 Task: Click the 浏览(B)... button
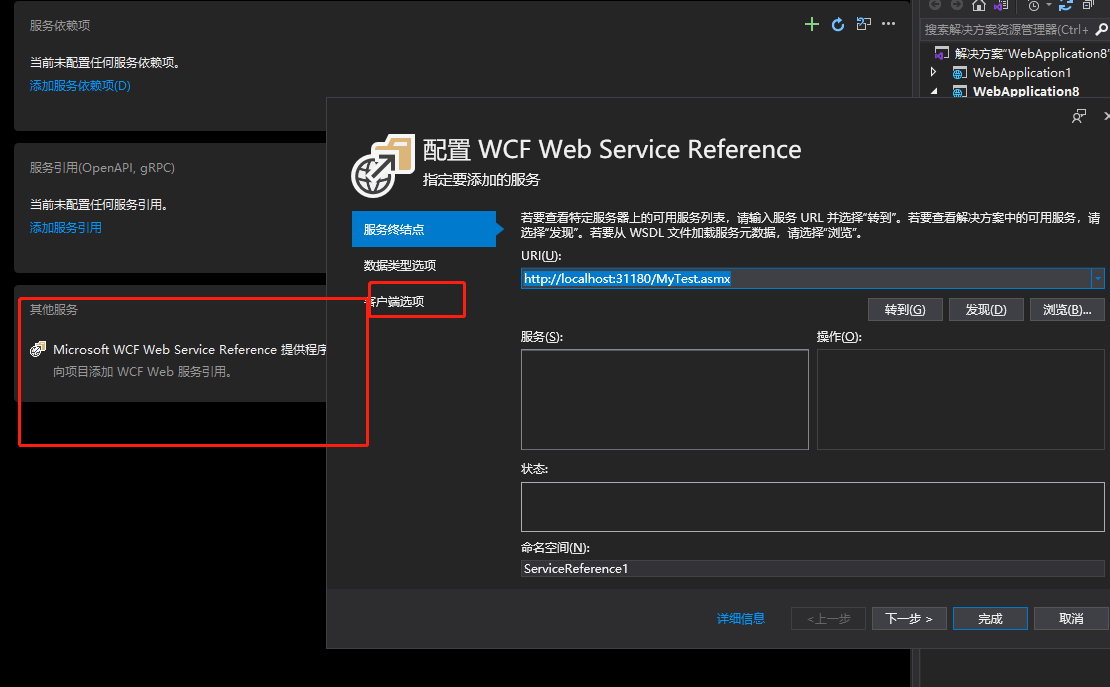(x=1067, y=310)
